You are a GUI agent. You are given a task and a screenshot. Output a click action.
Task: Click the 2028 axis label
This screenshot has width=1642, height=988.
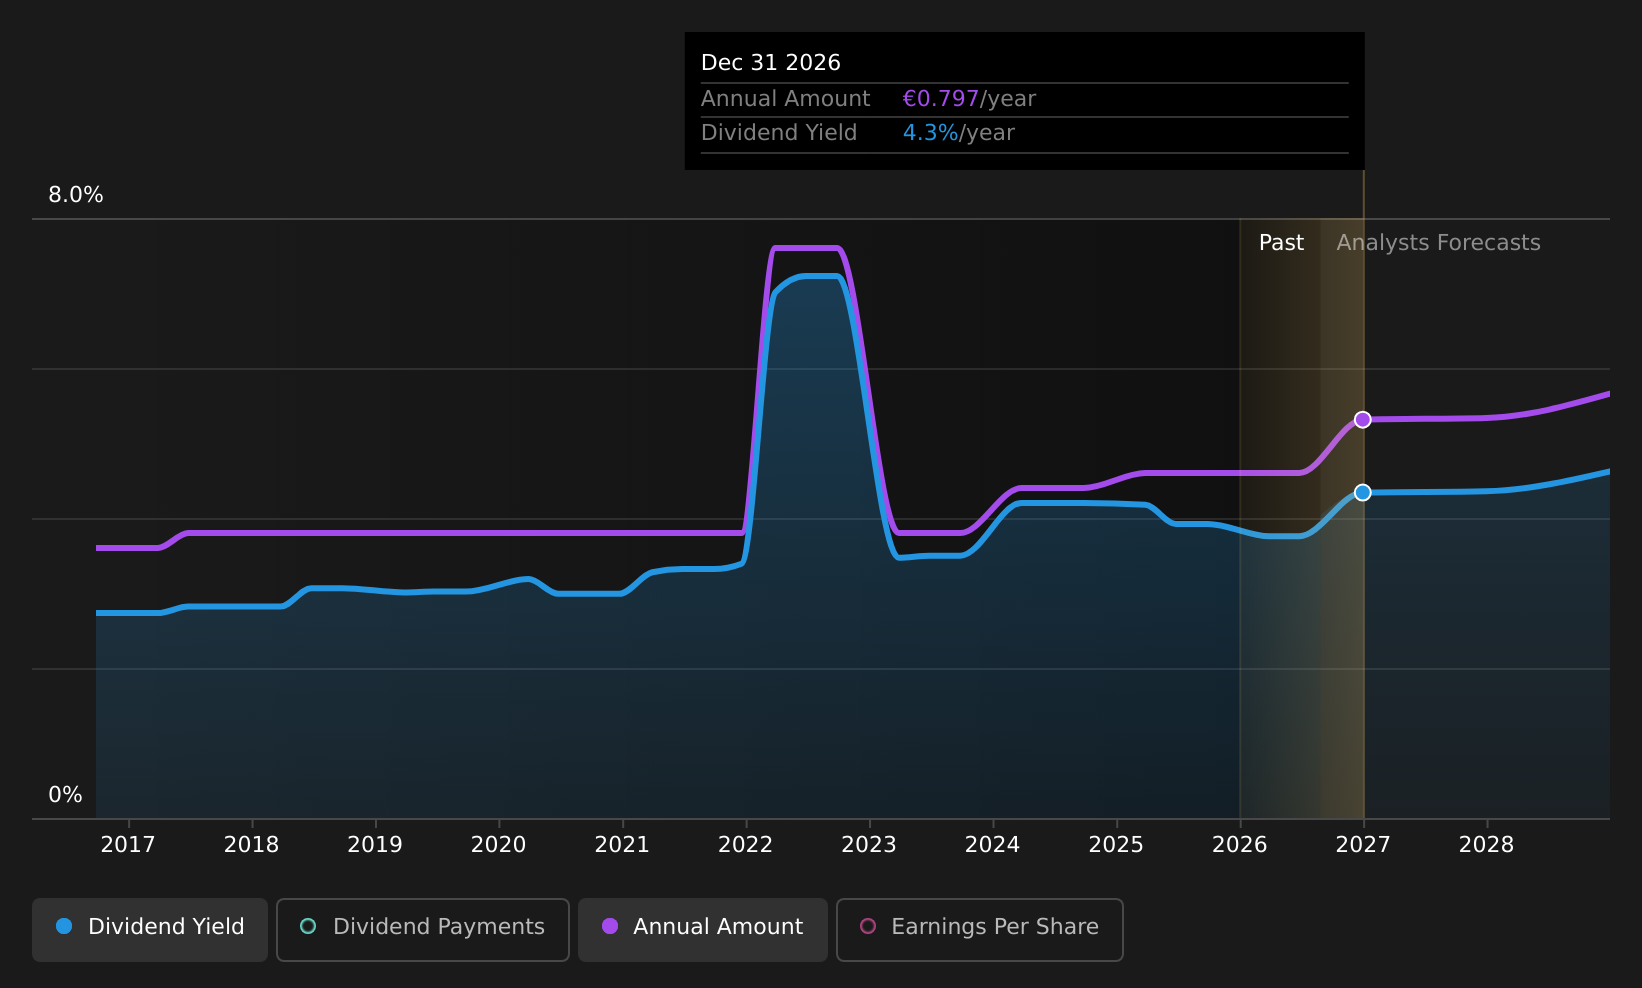click(1486, 845)
